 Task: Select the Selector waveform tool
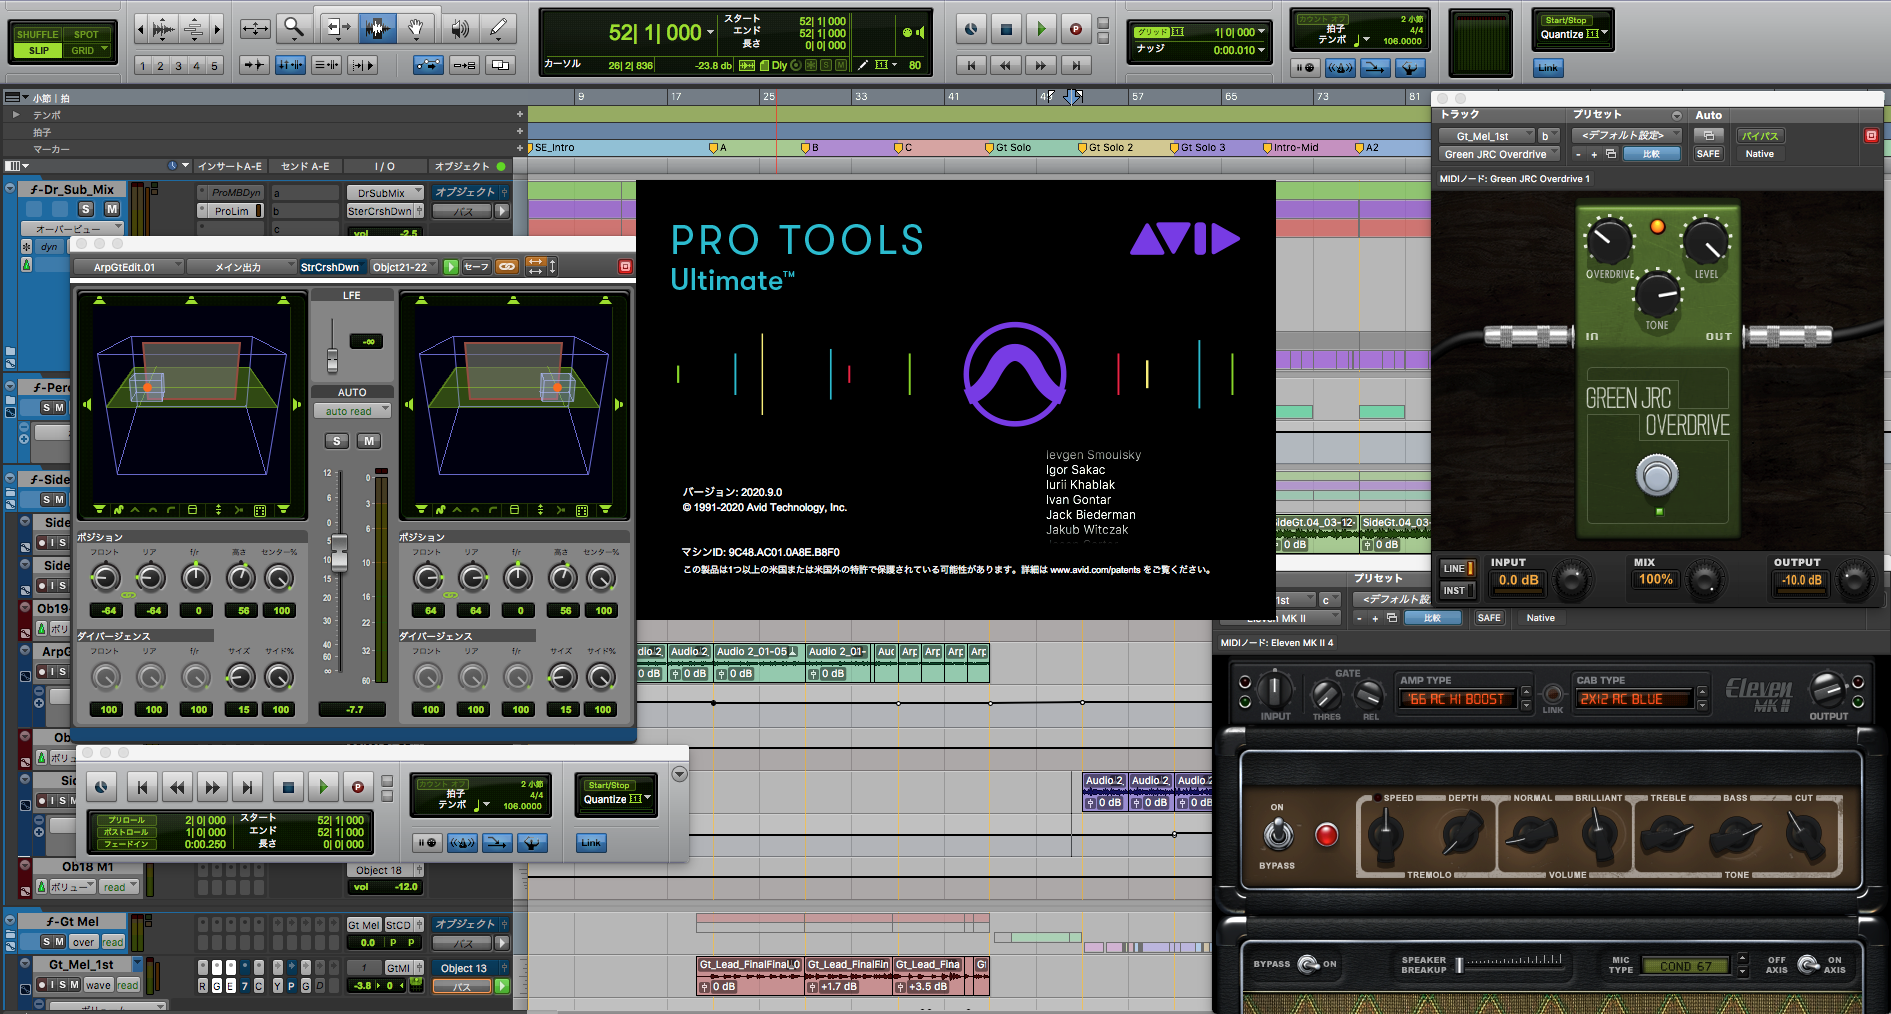pyautogui.click(x=377, y=29)
